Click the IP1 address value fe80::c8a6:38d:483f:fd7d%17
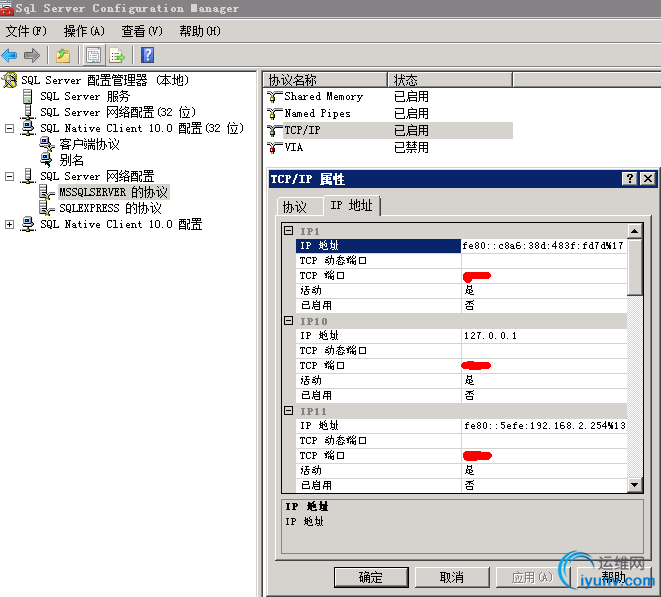 coord(543,246)
